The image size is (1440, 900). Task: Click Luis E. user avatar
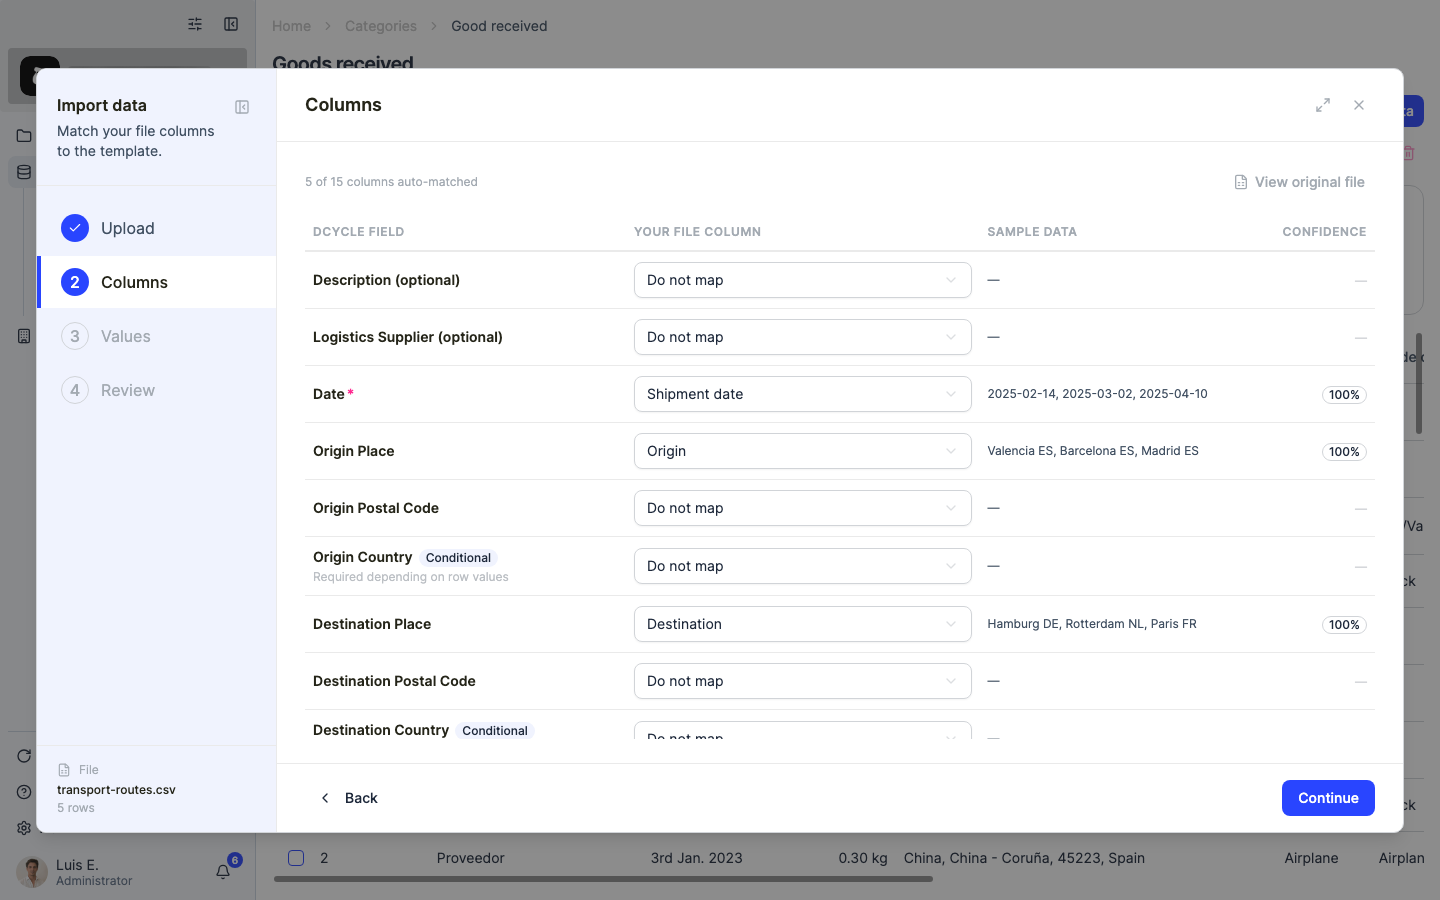pos(32,872)
